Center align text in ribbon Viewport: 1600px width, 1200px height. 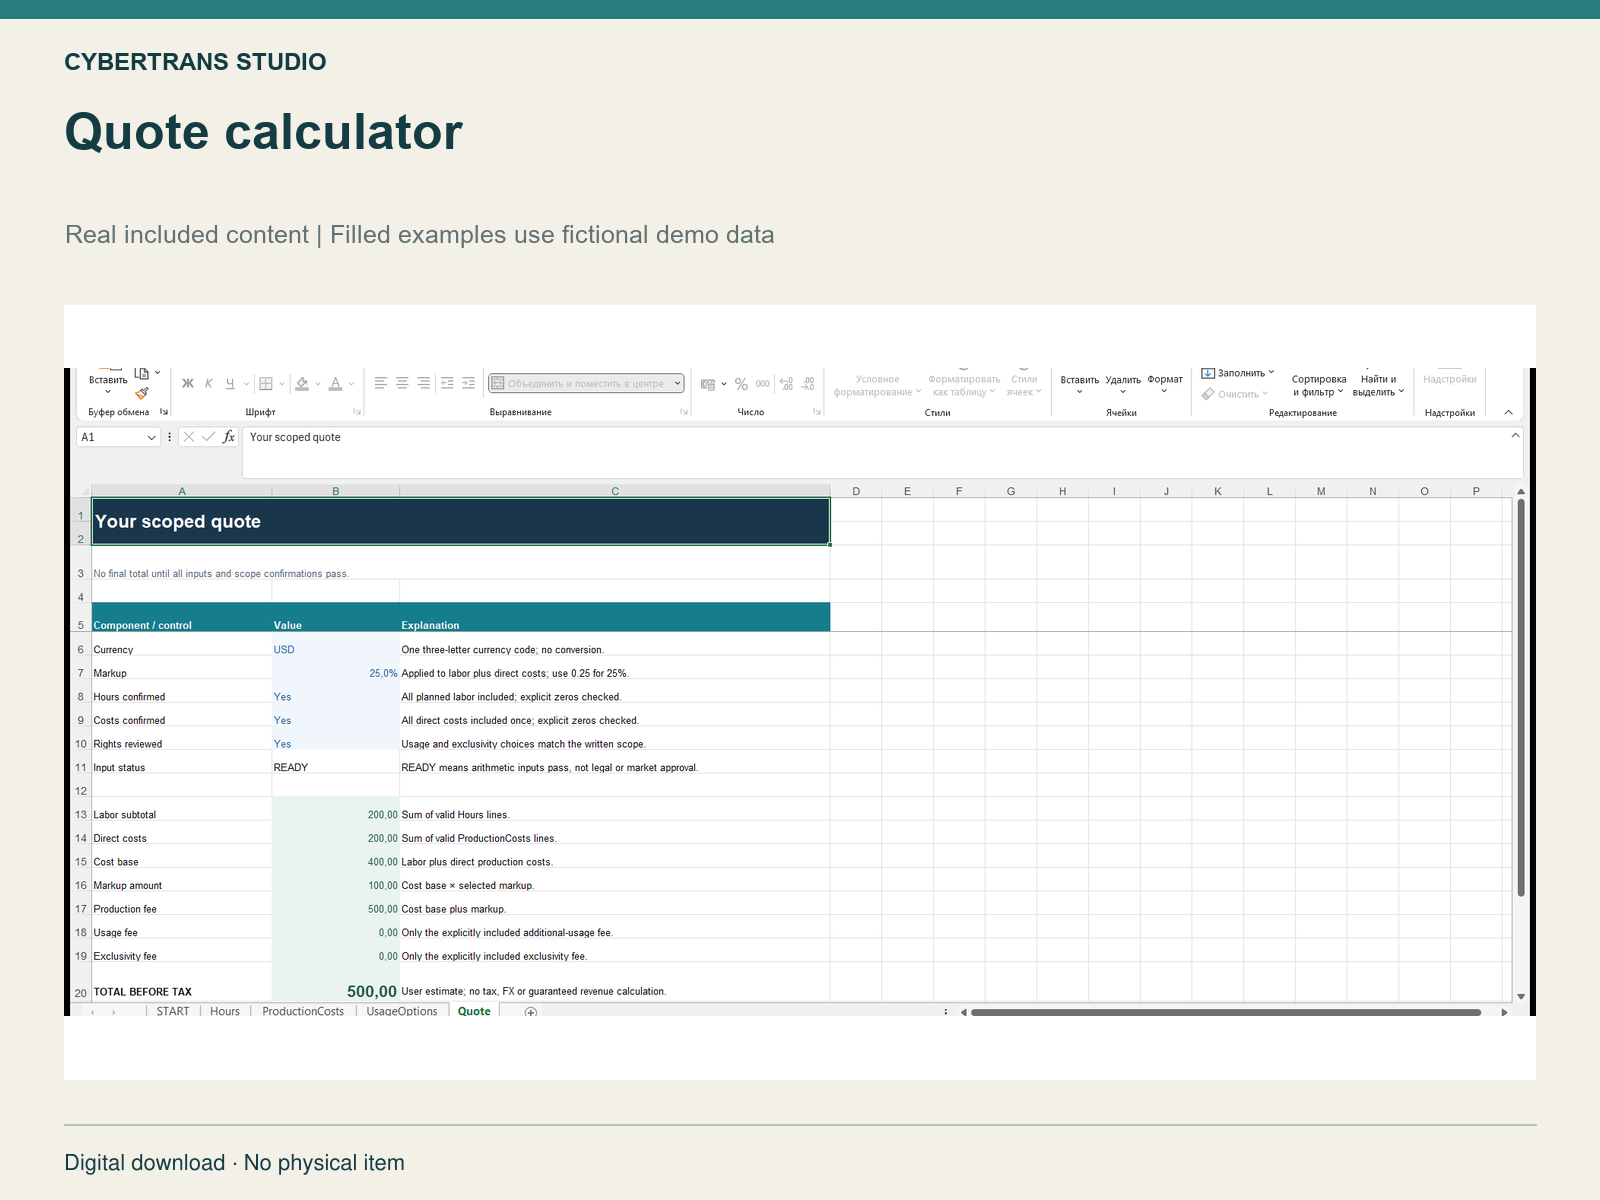(402, 383)
